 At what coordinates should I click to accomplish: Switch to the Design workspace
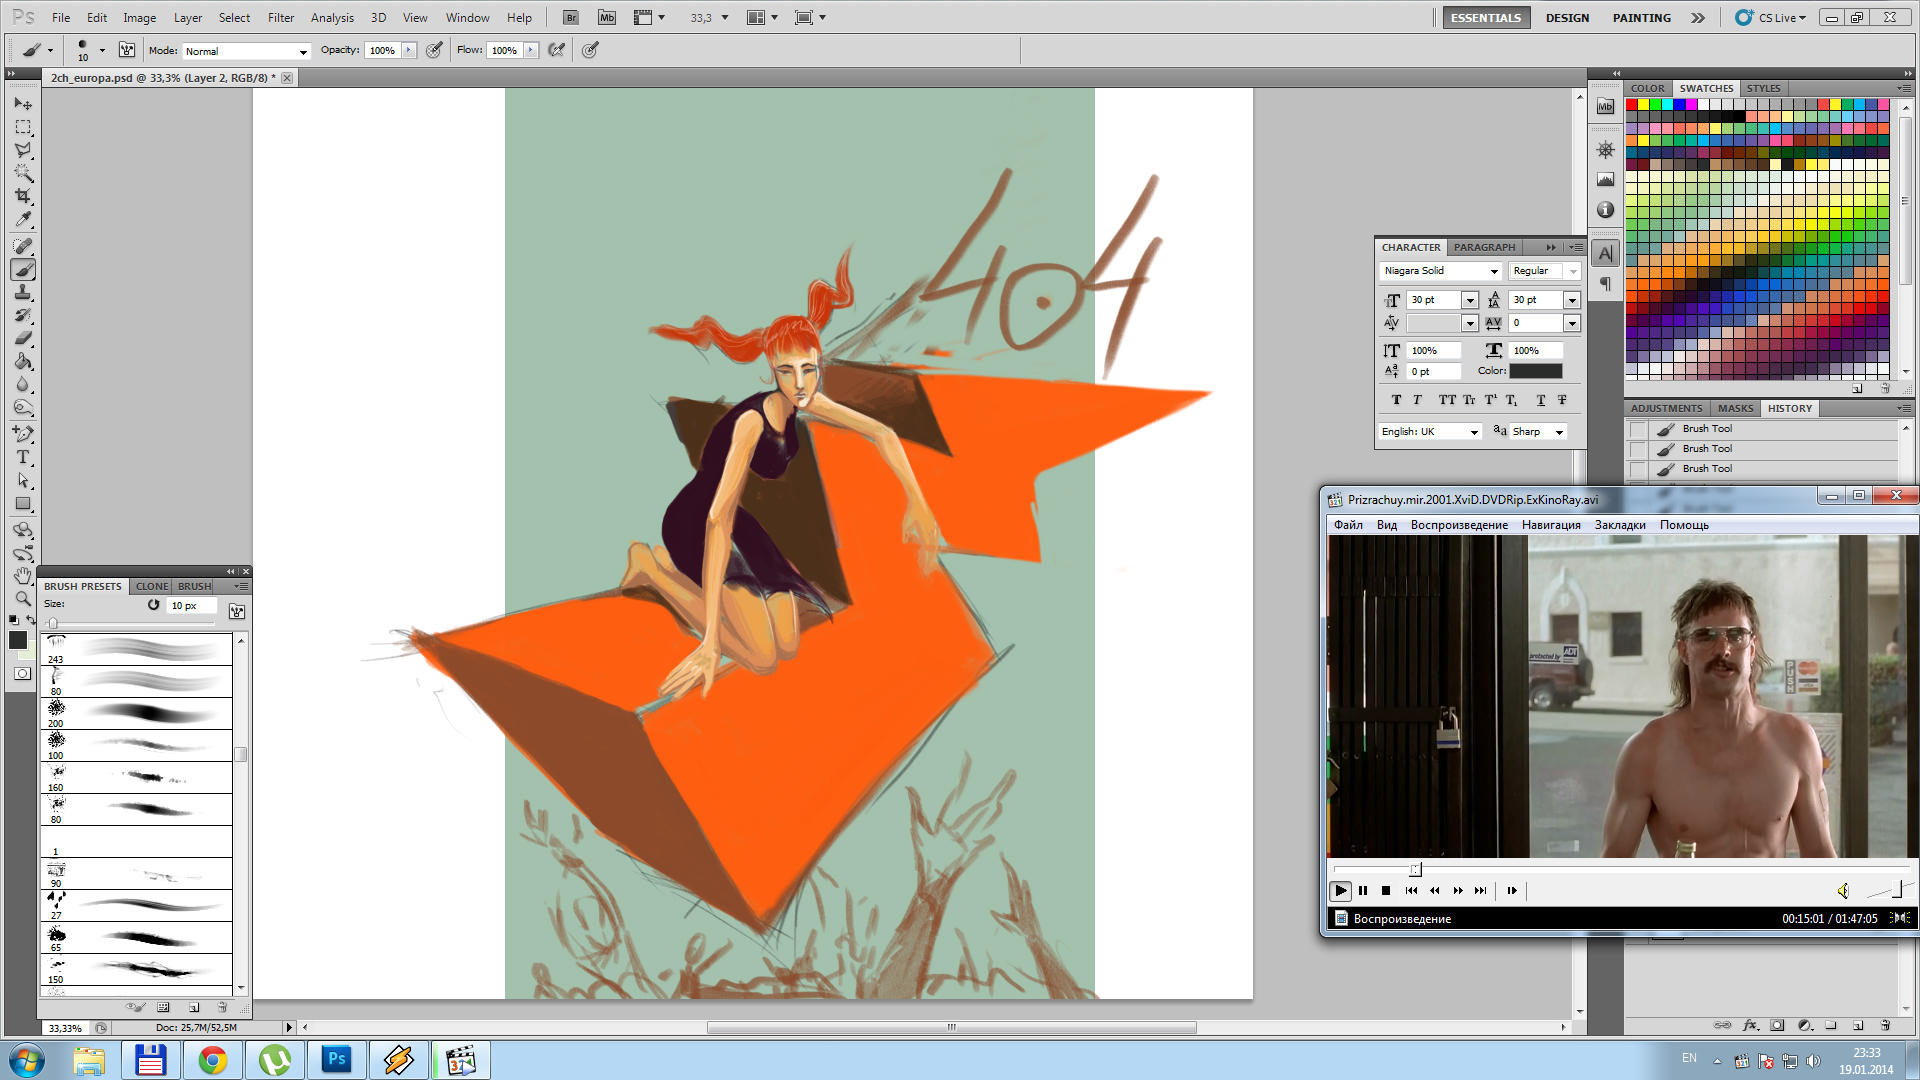coord(1567,17)
